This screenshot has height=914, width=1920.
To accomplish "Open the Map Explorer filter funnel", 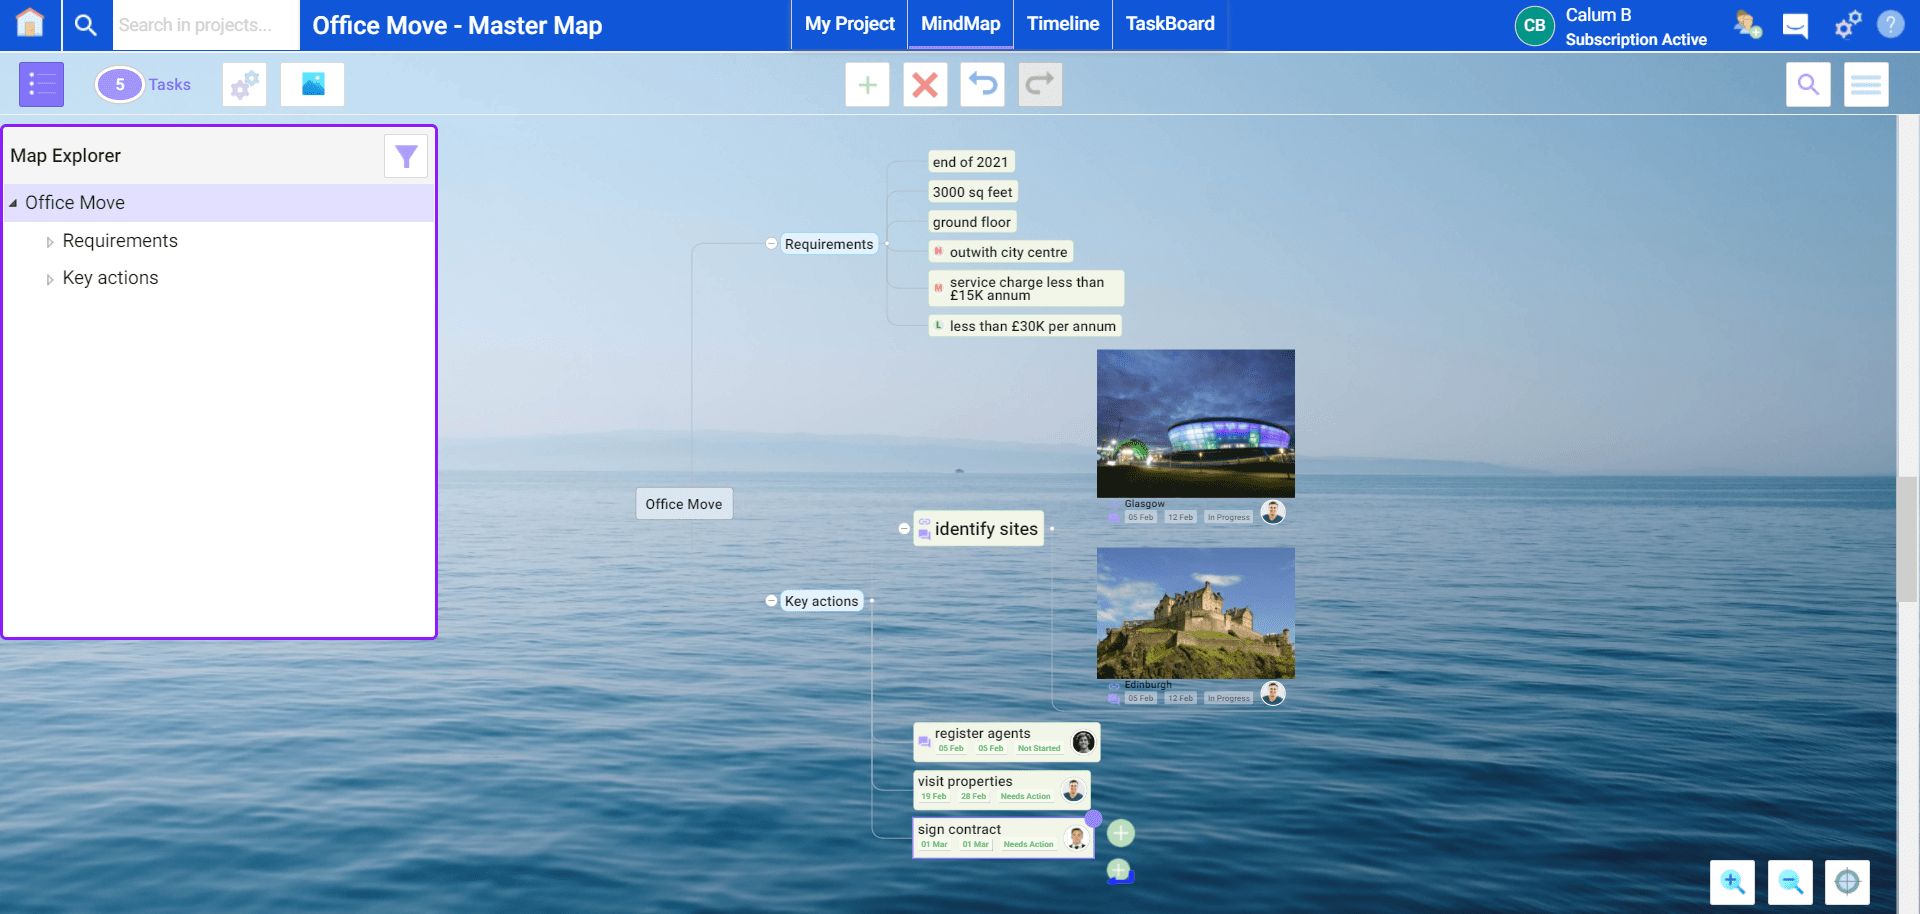I will click(x=405, y=156).
